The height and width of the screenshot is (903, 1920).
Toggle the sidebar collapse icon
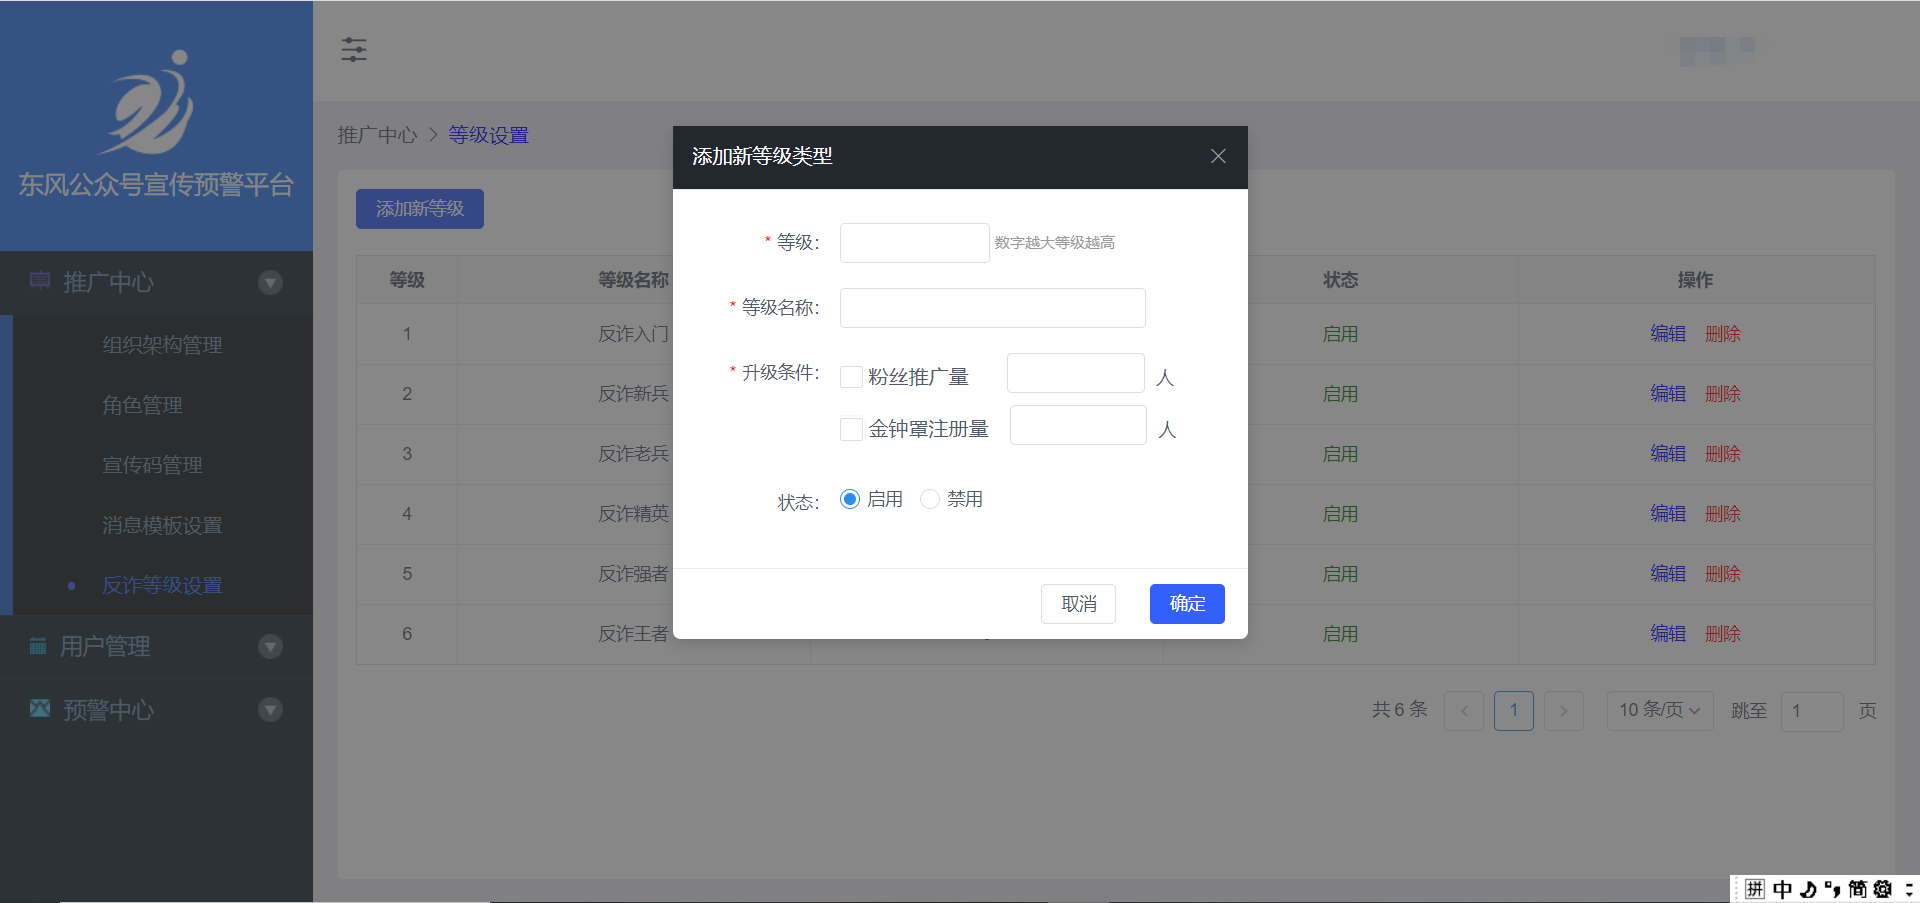tap(354, 49)
